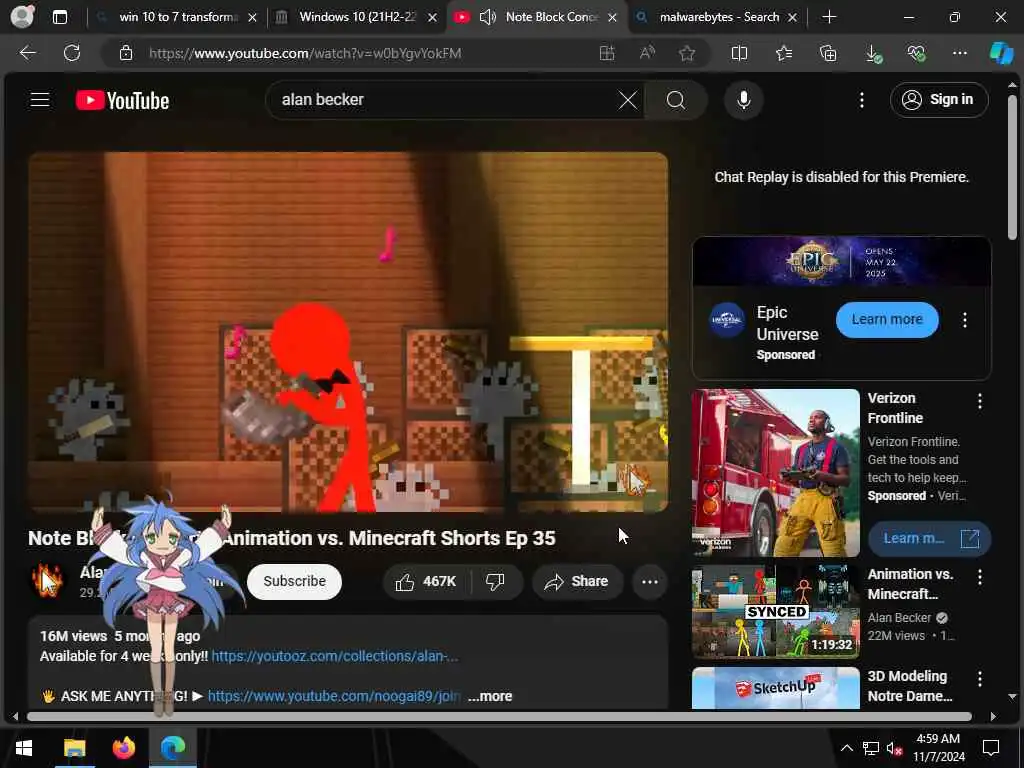Viewport: 1024px width, 768px height.
Task: Click the horizontal page scrollbar
Action: (500, 716)
